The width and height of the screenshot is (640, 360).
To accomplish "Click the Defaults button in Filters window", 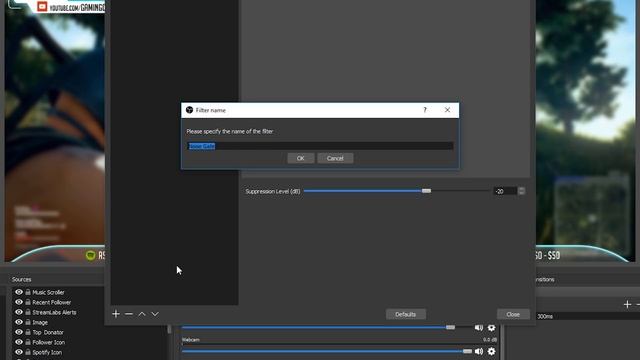I will pos(406,314).
